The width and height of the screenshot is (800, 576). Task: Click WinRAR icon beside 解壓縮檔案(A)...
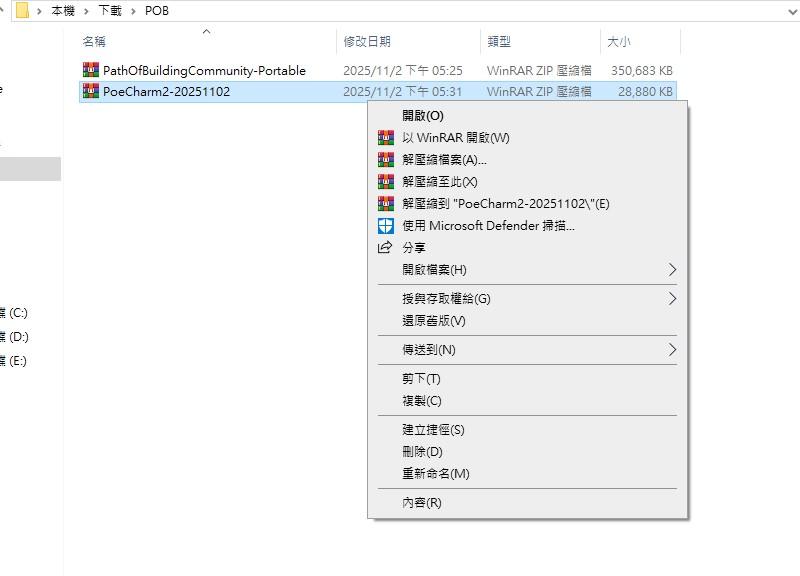pyautogui.click(x=386, y=160)
